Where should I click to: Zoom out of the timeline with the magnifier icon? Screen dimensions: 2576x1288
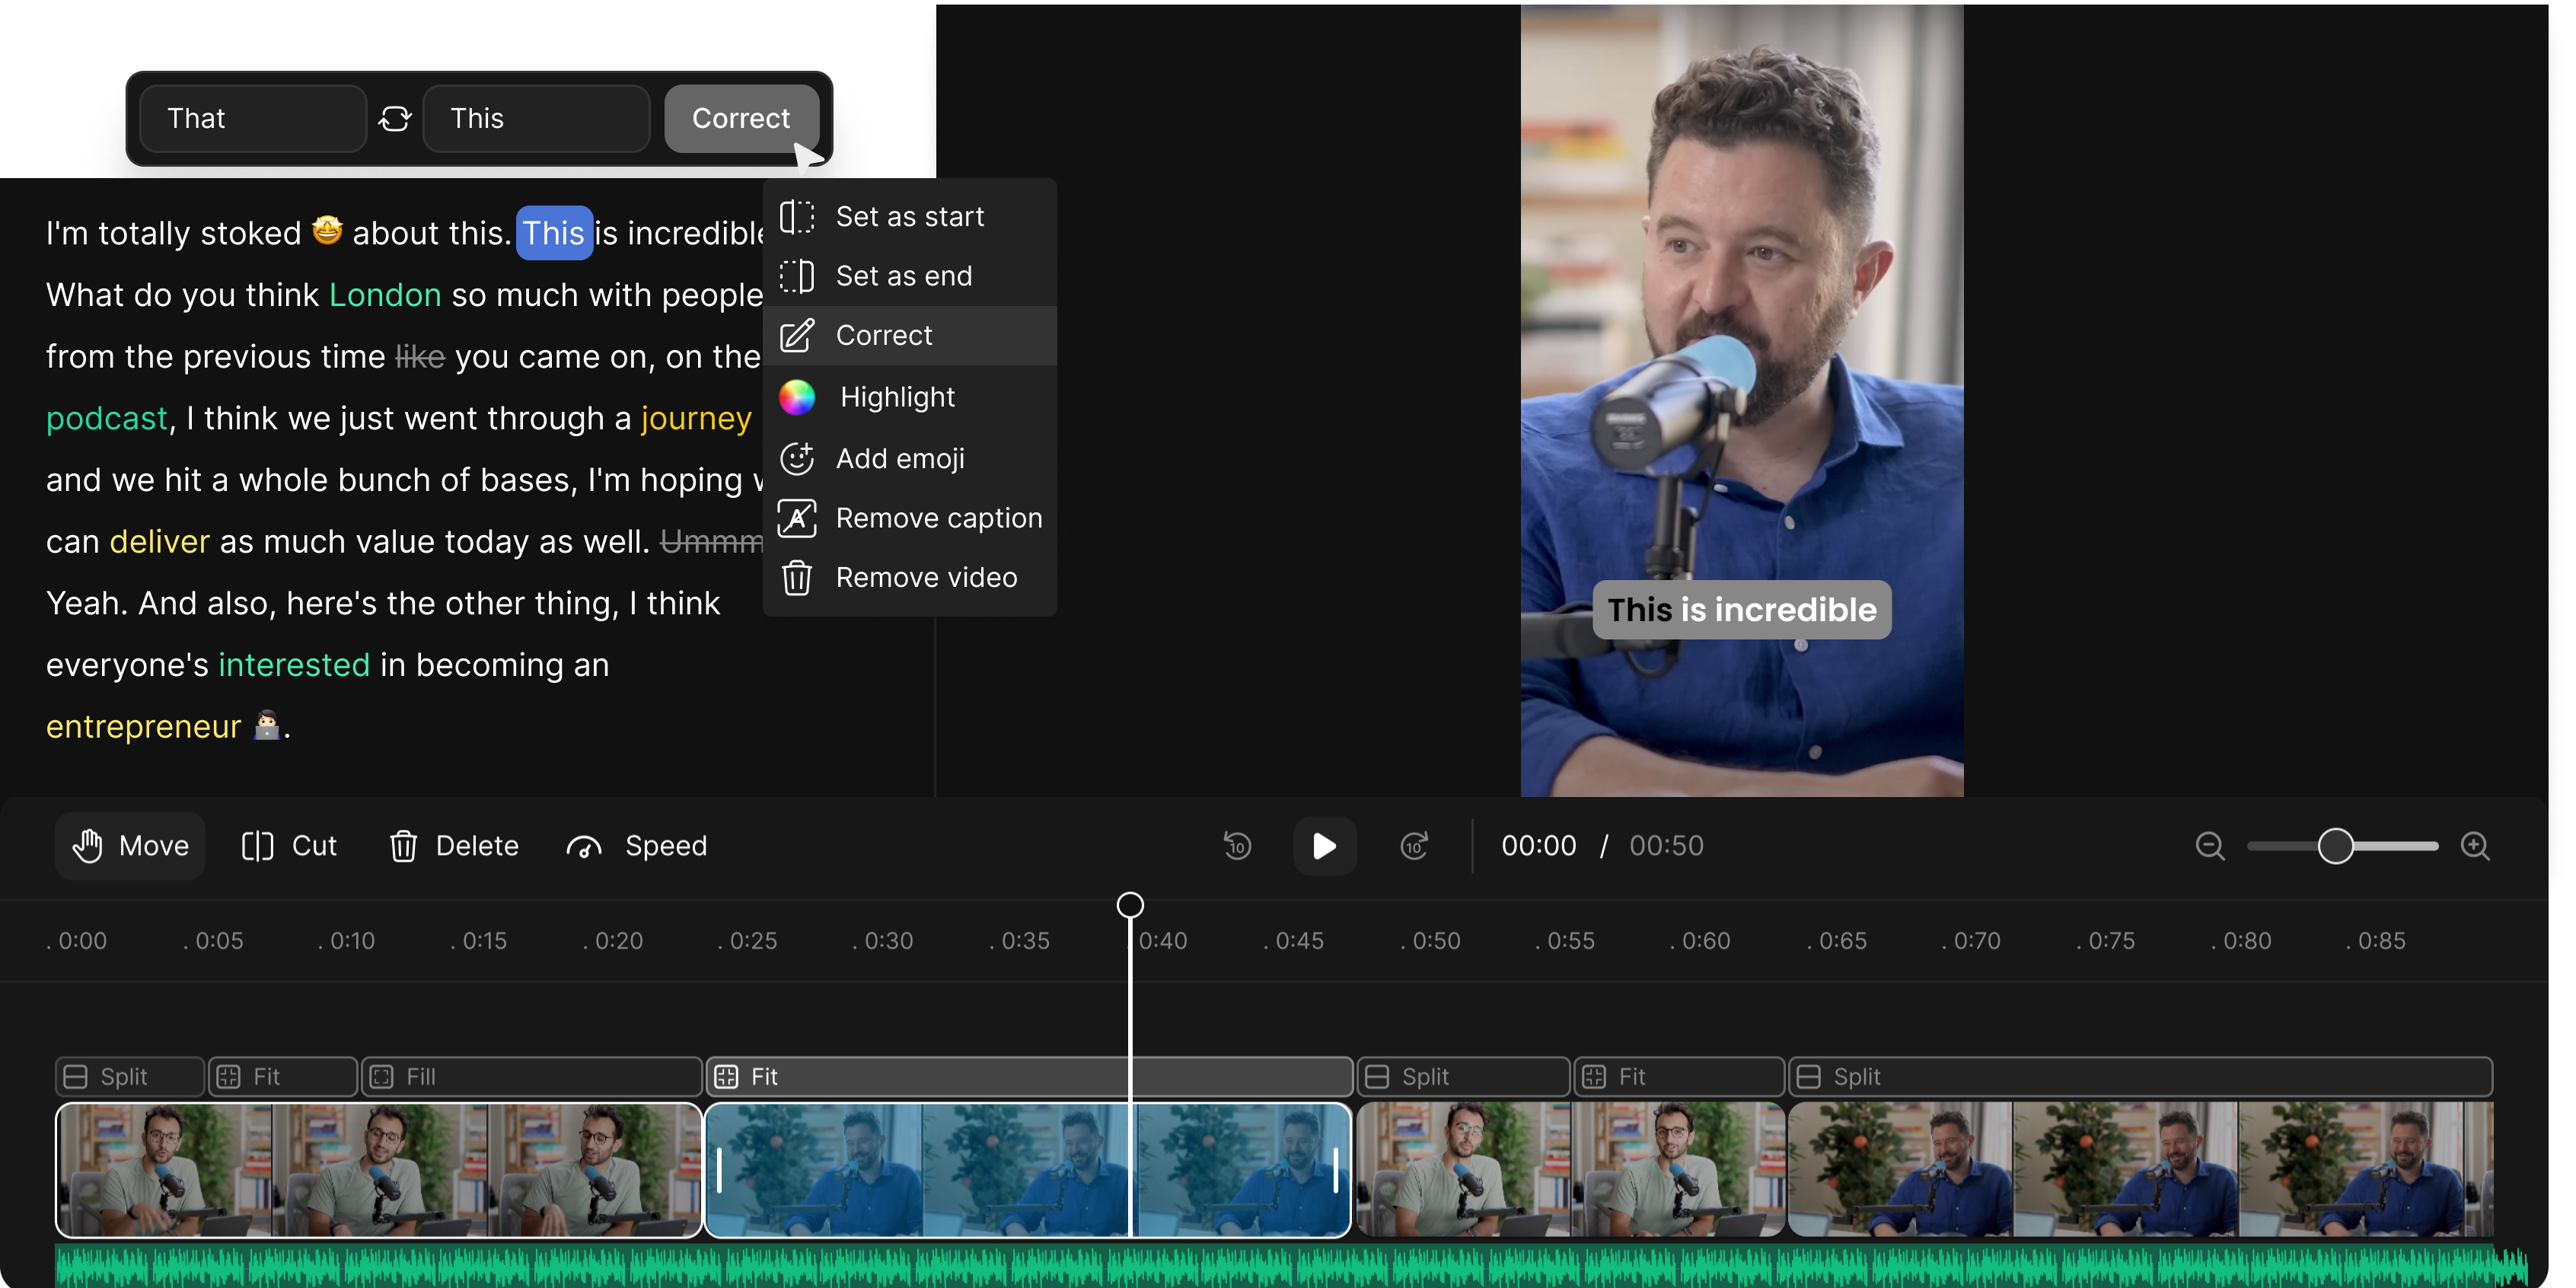tap(2210, 845)
